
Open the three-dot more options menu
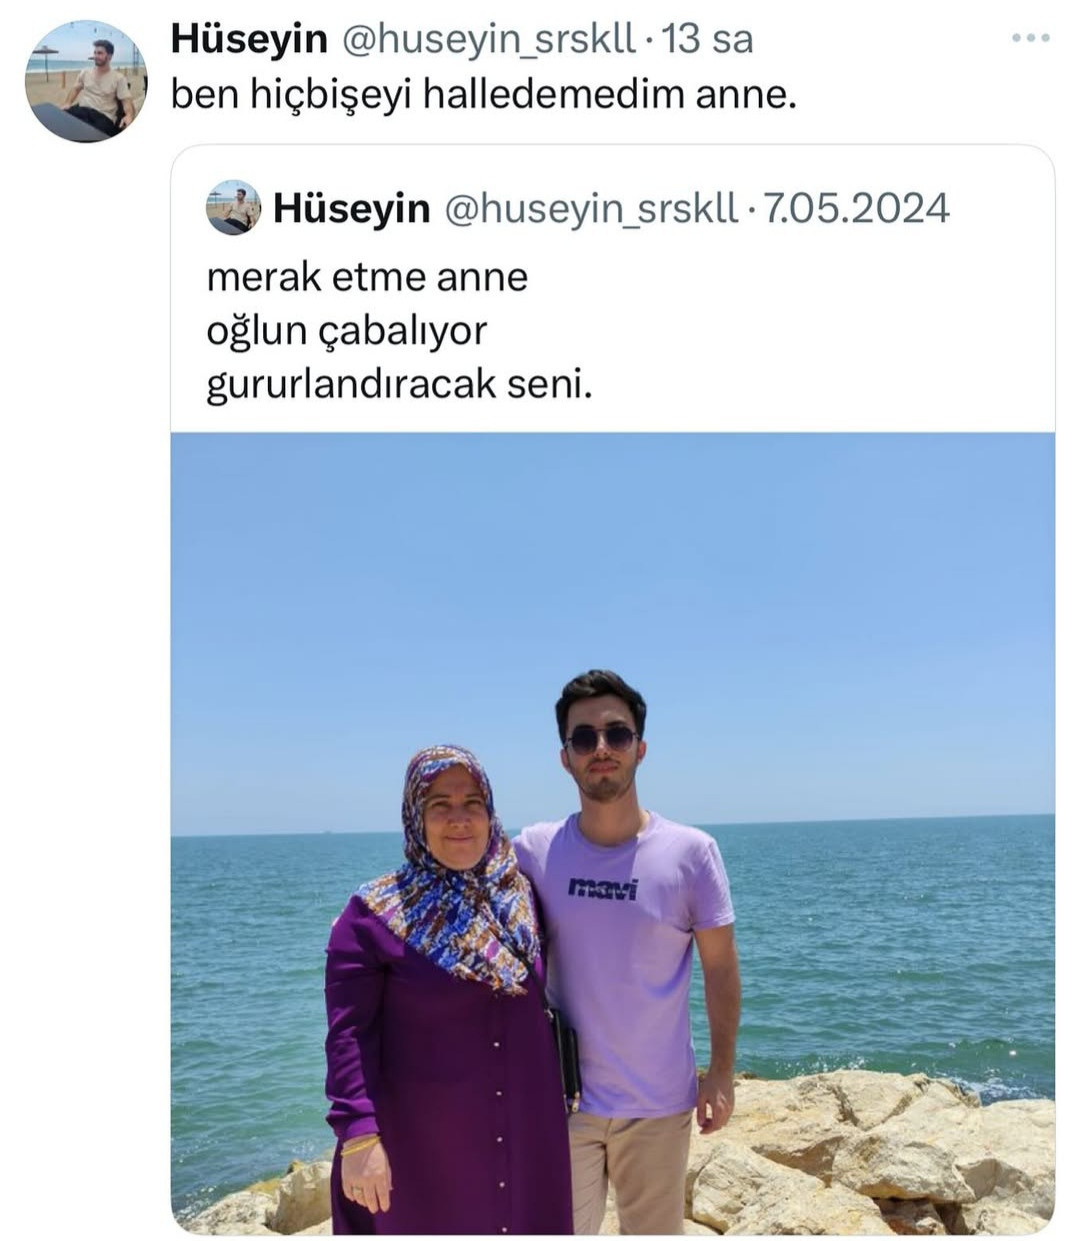[1031, 39]
